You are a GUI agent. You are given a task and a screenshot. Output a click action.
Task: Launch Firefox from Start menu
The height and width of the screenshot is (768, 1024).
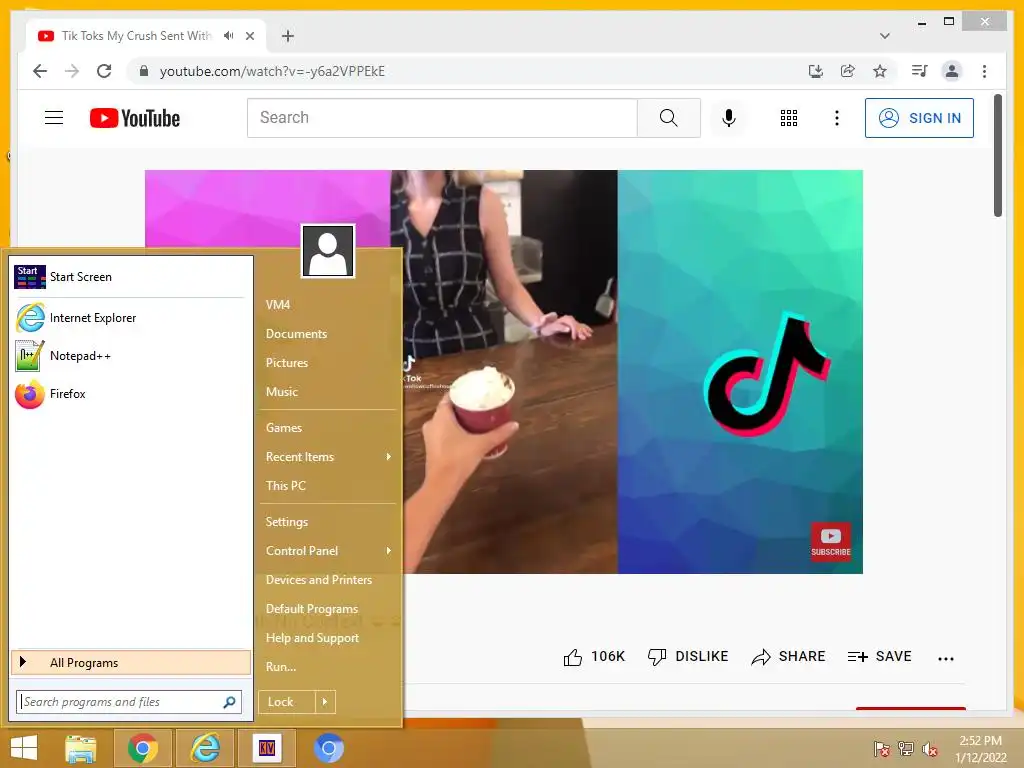(131, 394)
